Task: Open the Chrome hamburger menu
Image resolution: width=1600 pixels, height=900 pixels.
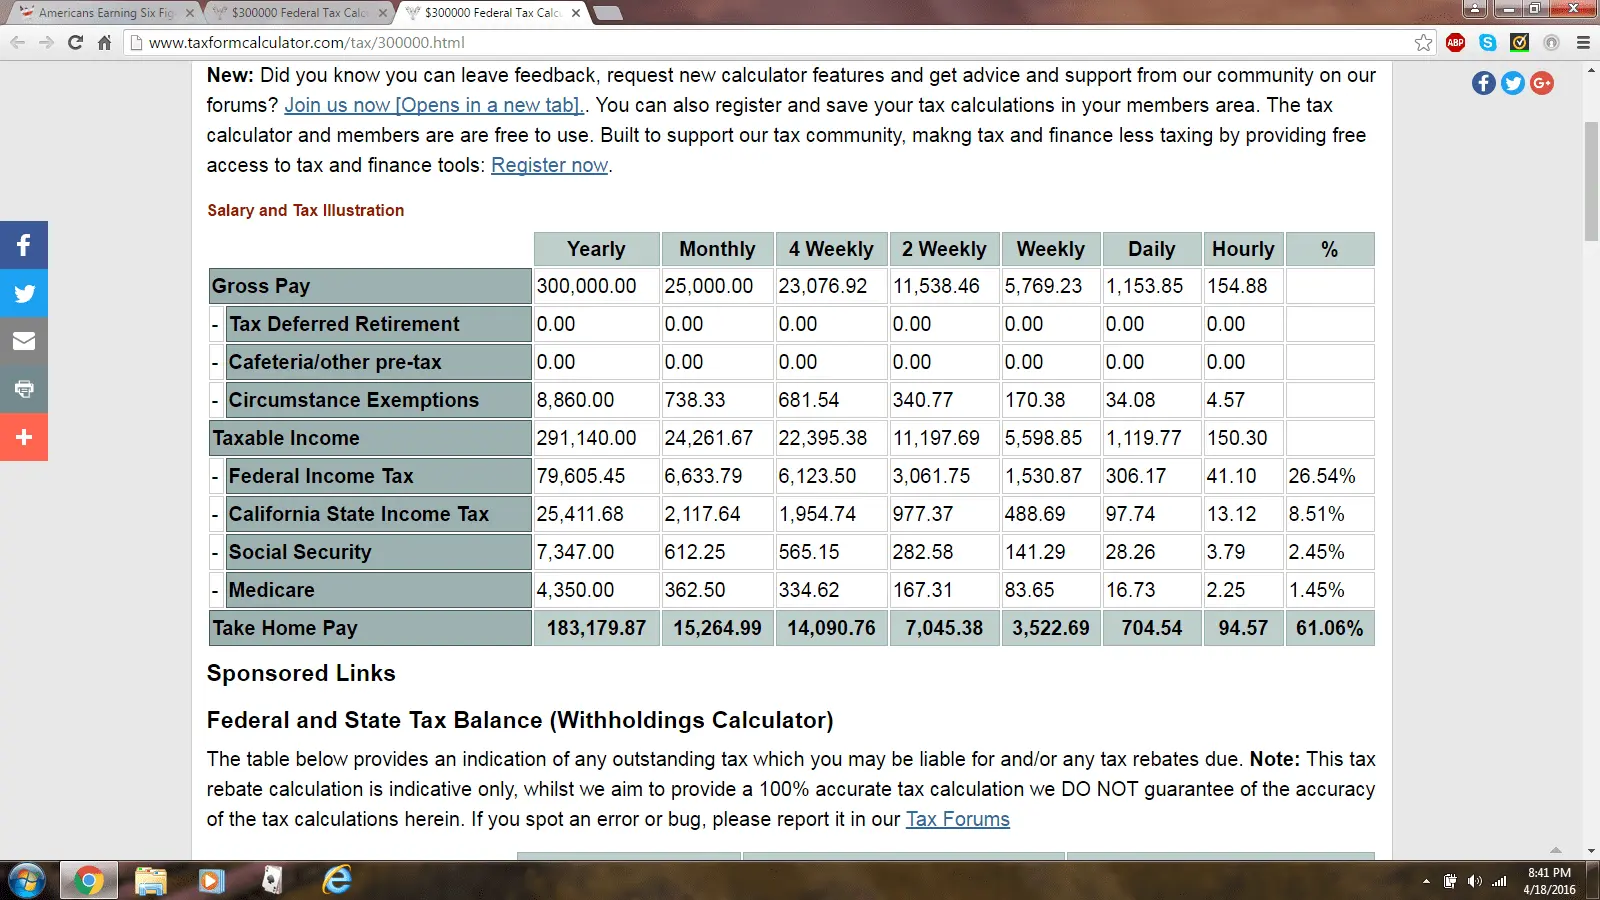Action: coord(1583,42)
